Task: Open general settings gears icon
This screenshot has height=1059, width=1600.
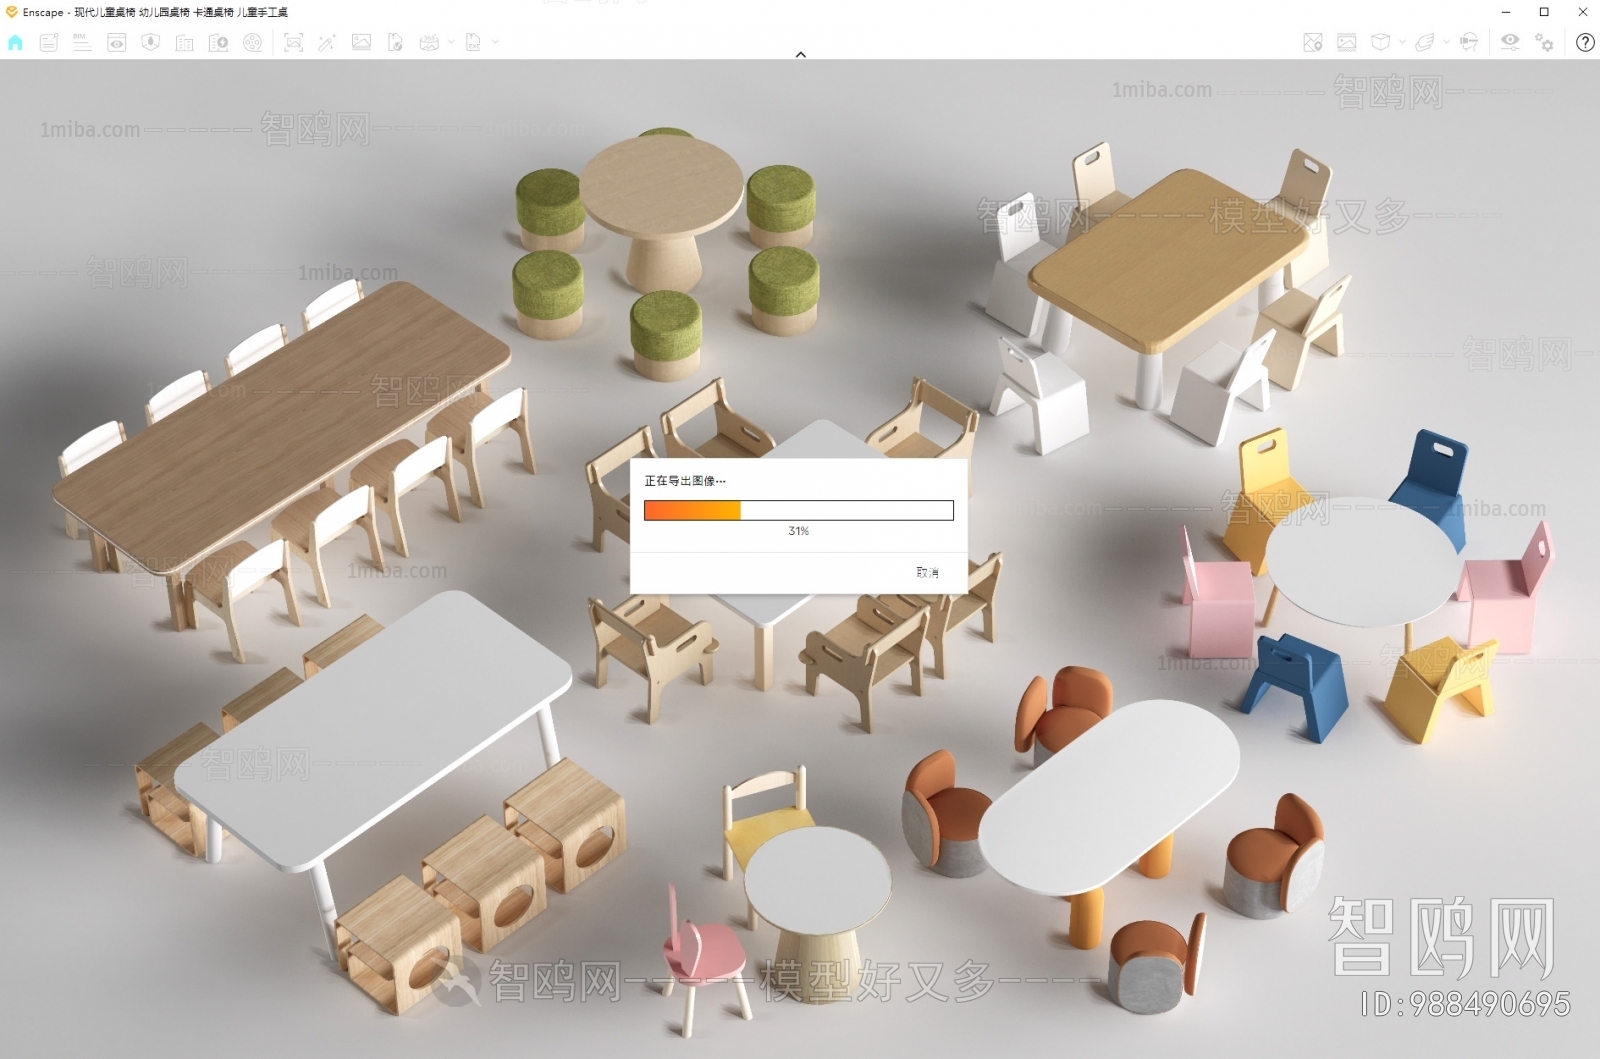Action: coord(1545,42)
